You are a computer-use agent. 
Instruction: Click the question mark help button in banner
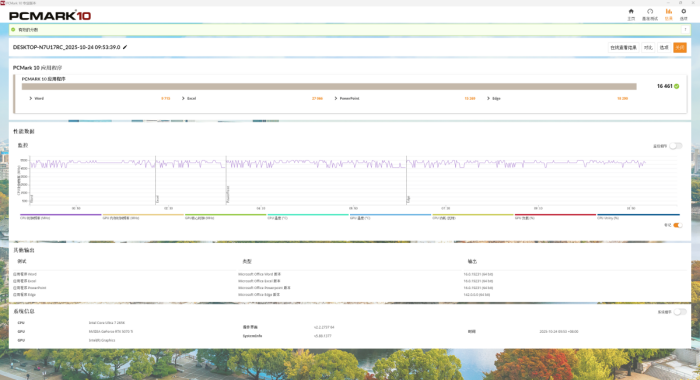pos(685,29)
